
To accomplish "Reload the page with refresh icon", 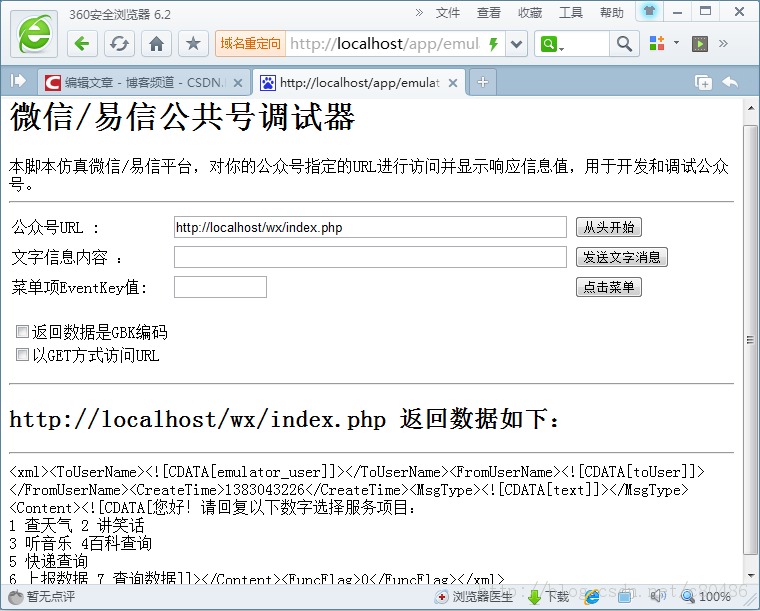I will (119, 44).
